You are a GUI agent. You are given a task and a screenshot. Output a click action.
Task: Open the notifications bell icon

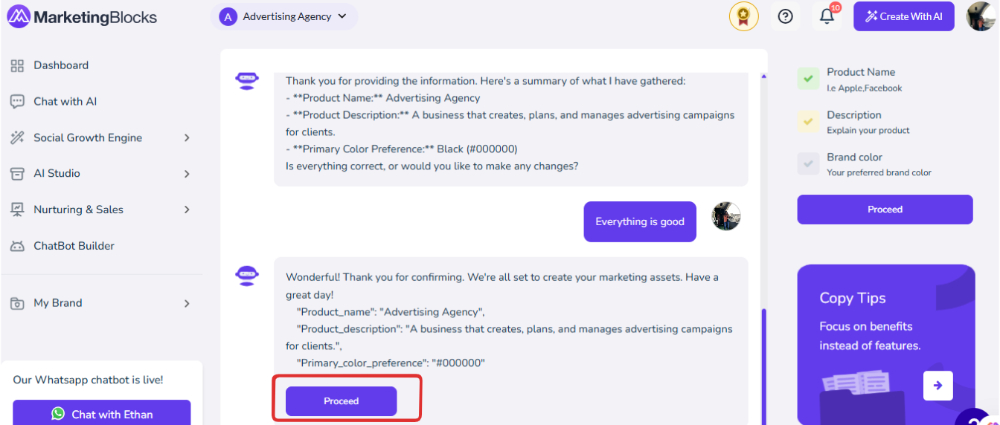(827, 17)
